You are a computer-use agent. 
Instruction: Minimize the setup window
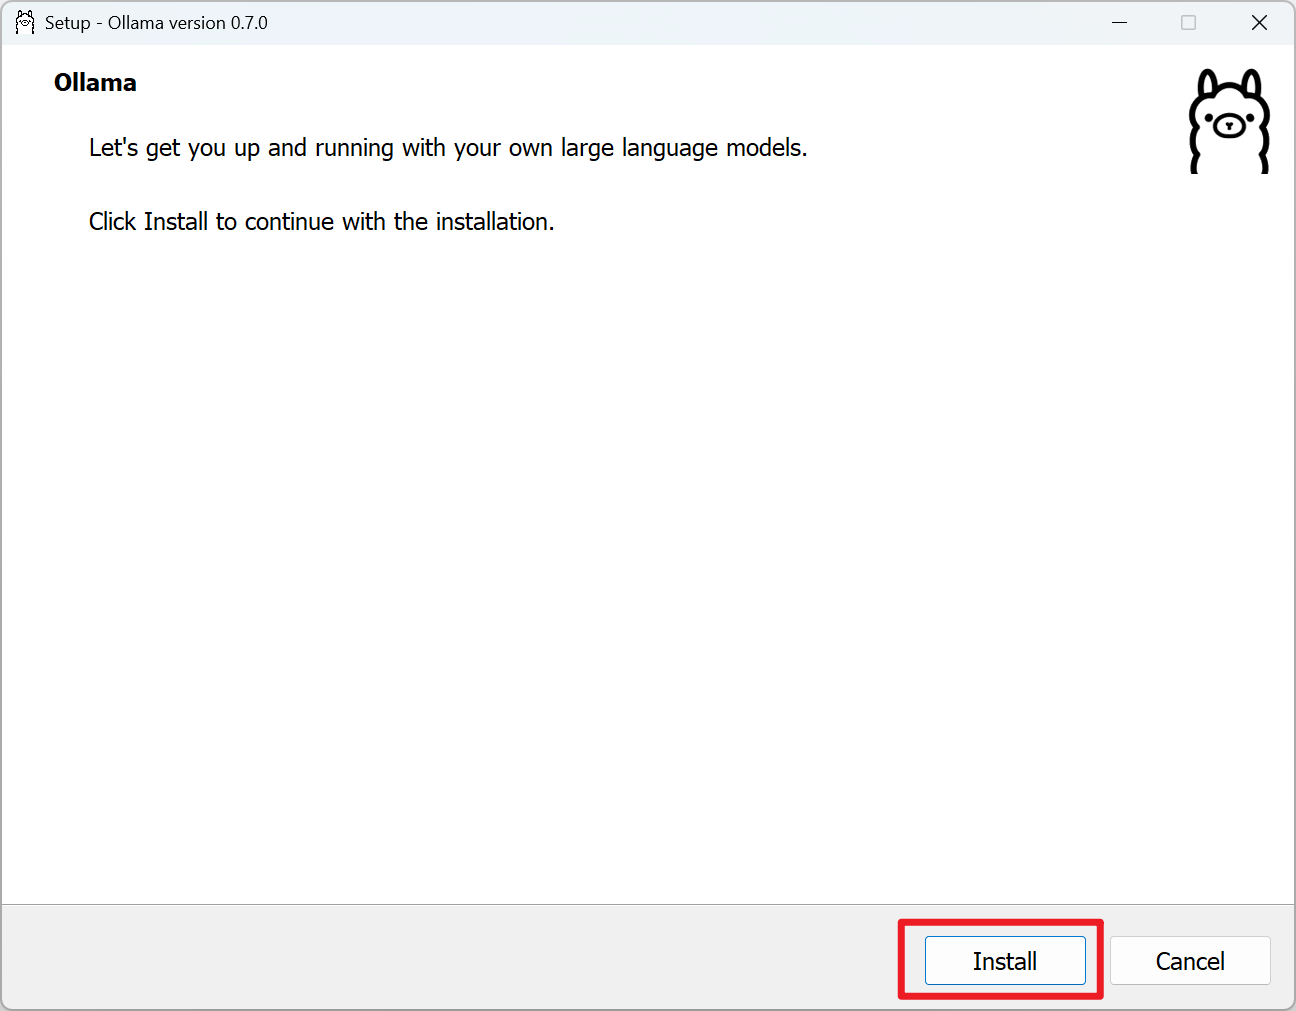coord(1119,22)
